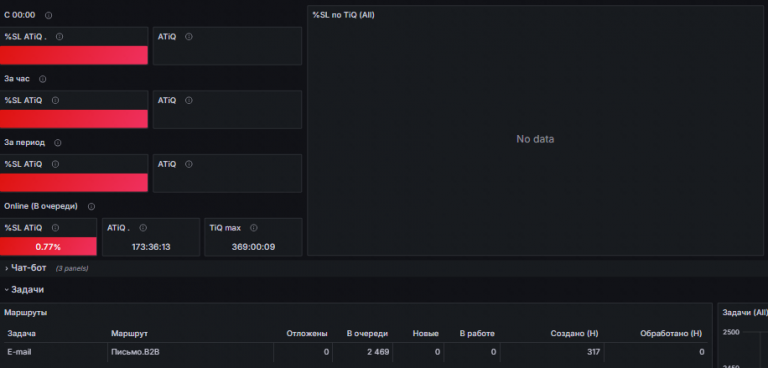Screen dimensions: 768x368
Task: Click the 2500 axis label in Задачи chart
Action: point(731,332)
